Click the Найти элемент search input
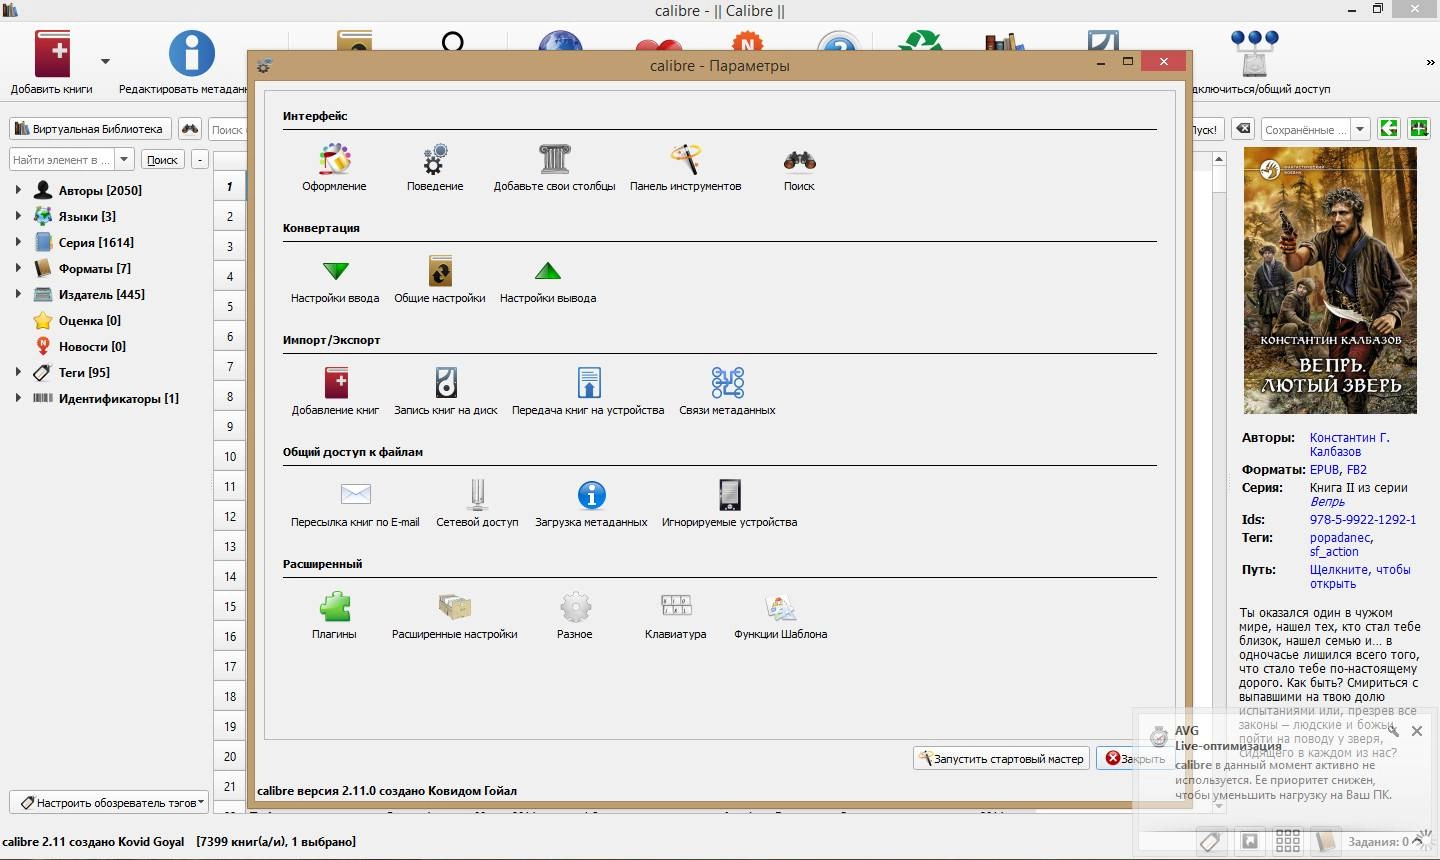 62,159
